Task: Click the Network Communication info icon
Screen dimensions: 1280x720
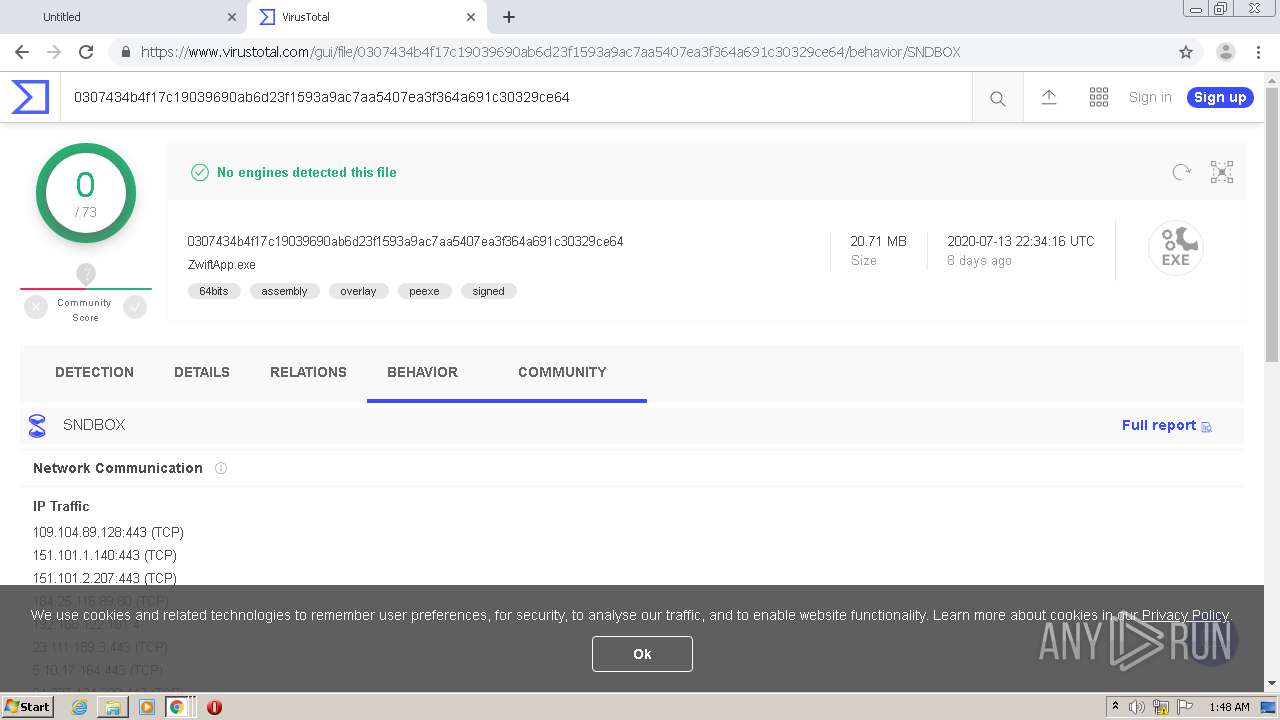Action: (221, 468)
